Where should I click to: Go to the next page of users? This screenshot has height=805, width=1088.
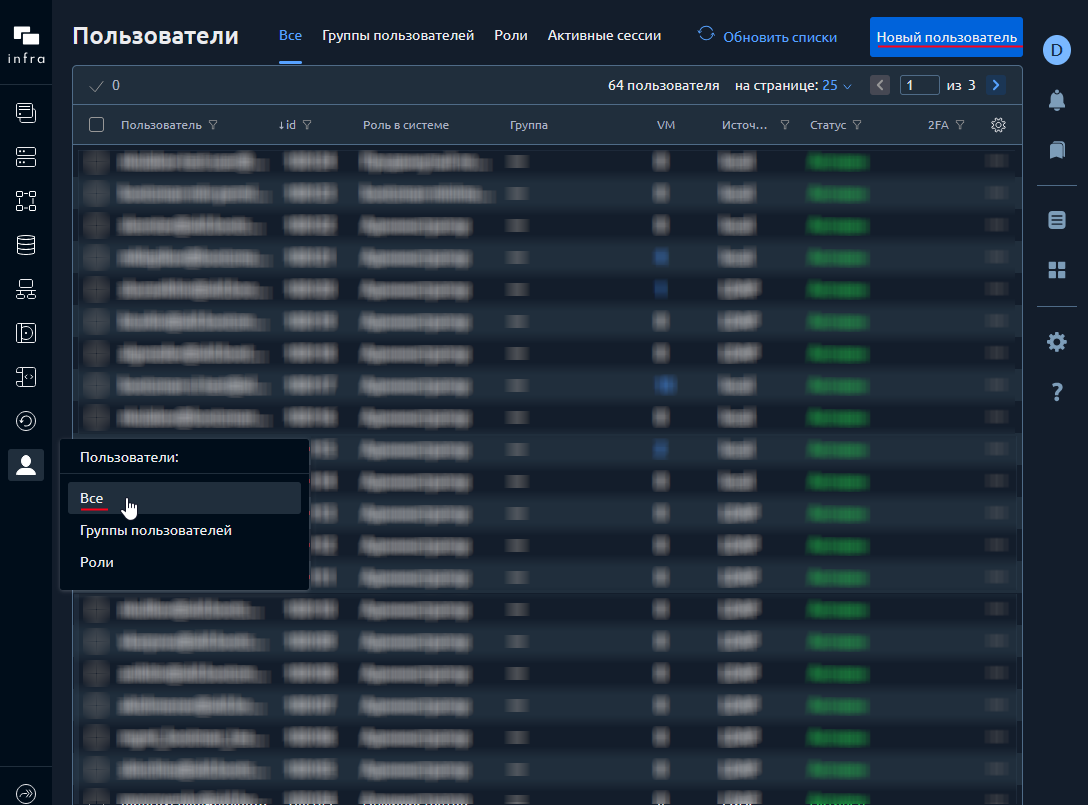pyautogui.click(x=996, y=85)
